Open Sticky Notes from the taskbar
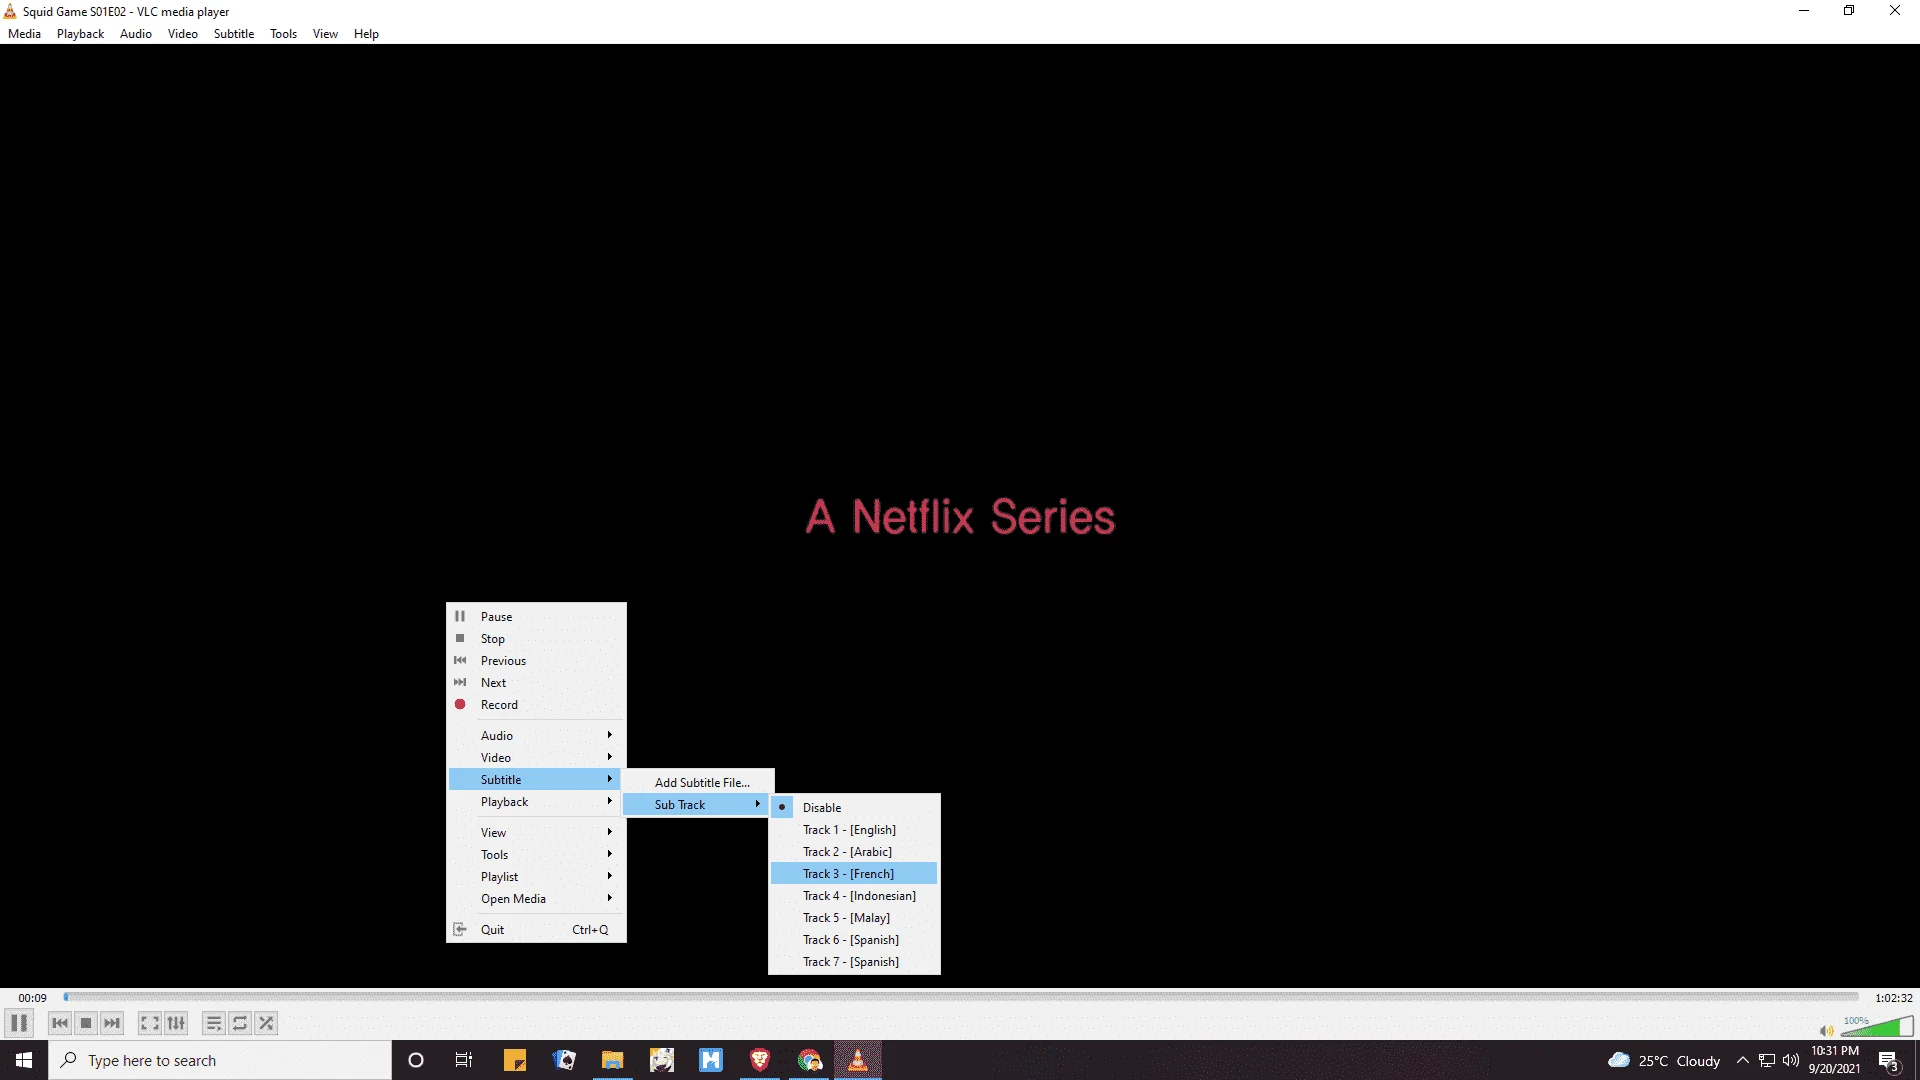 (x=515, y=1060)
